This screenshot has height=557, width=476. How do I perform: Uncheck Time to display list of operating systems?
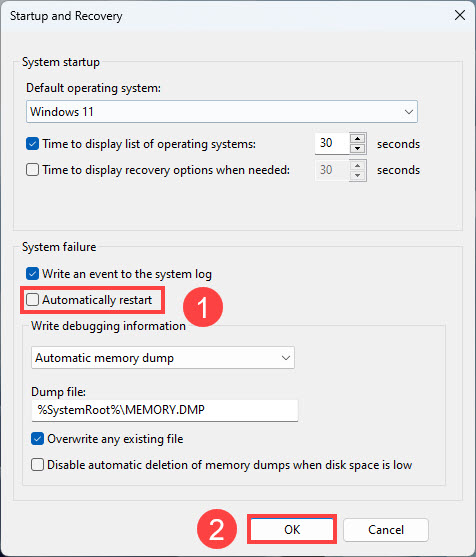(32, 144)
